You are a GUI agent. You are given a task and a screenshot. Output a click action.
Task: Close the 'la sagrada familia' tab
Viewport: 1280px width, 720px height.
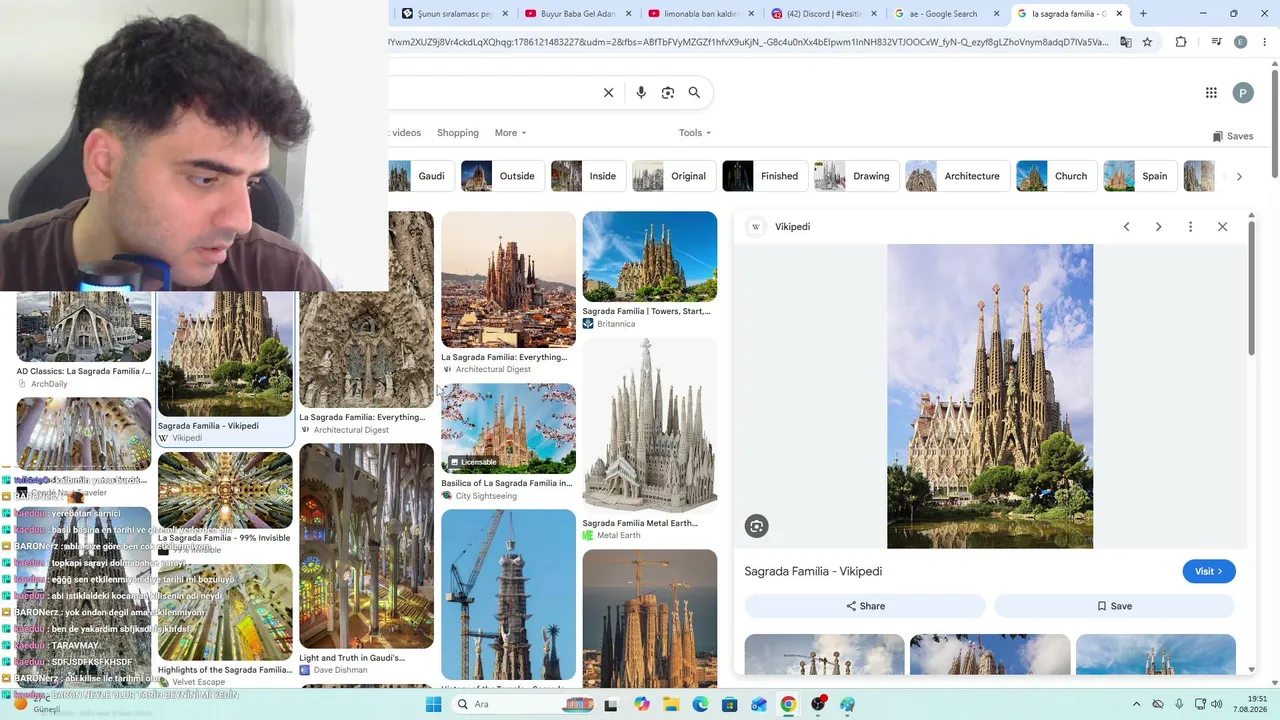coord(1119,14)
